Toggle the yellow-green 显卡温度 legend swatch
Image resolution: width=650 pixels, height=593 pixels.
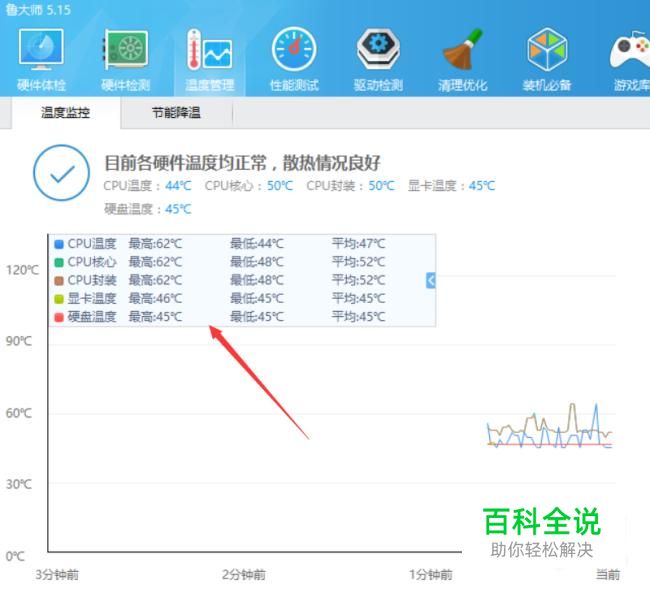[x=59, y=299]
